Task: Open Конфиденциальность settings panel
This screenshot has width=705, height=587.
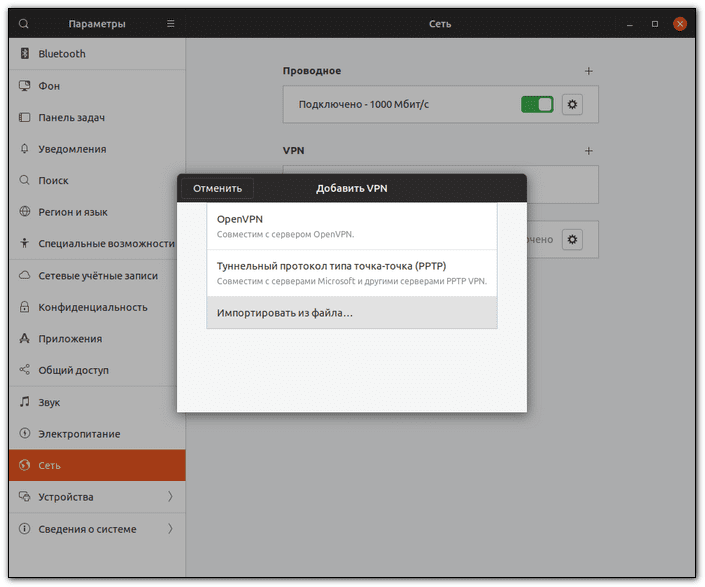Action: click(93, 307)
